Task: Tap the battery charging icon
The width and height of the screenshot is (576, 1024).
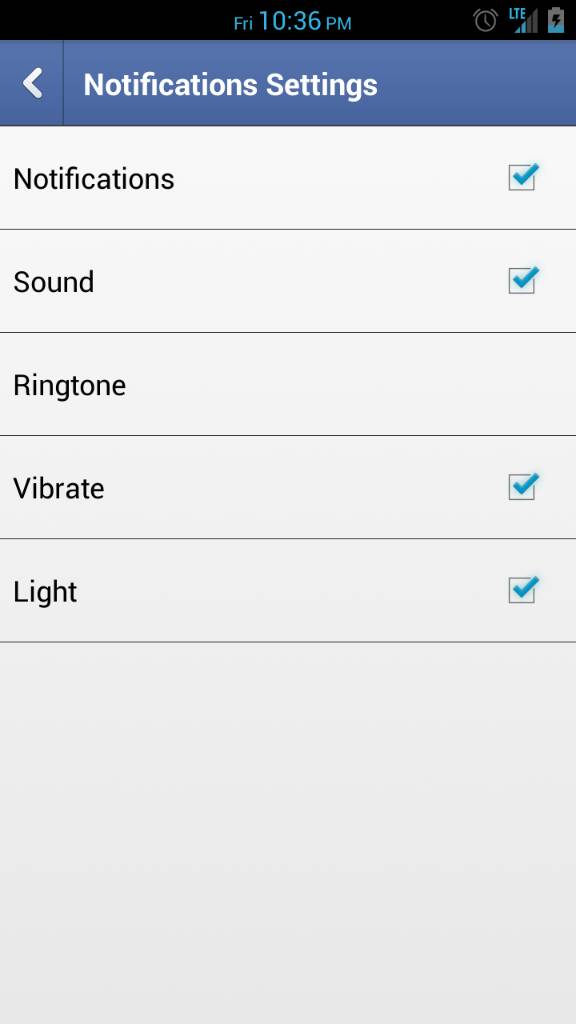Action: 556,20
